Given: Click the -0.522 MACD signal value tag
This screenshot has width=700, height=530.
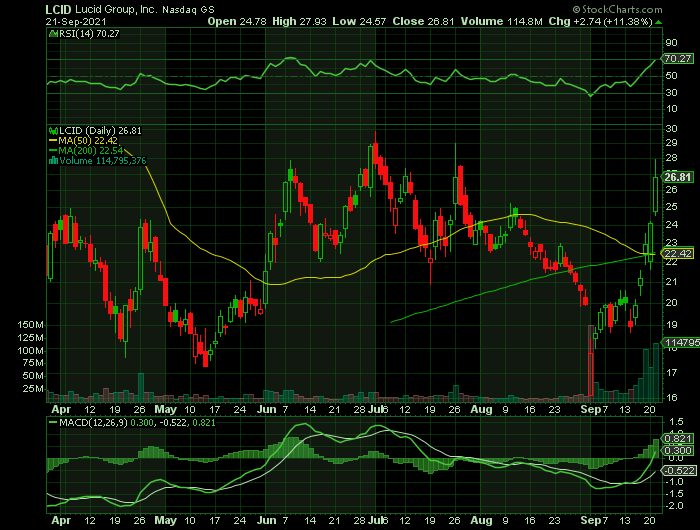Looking at the screenshot, I should (678, 470).
